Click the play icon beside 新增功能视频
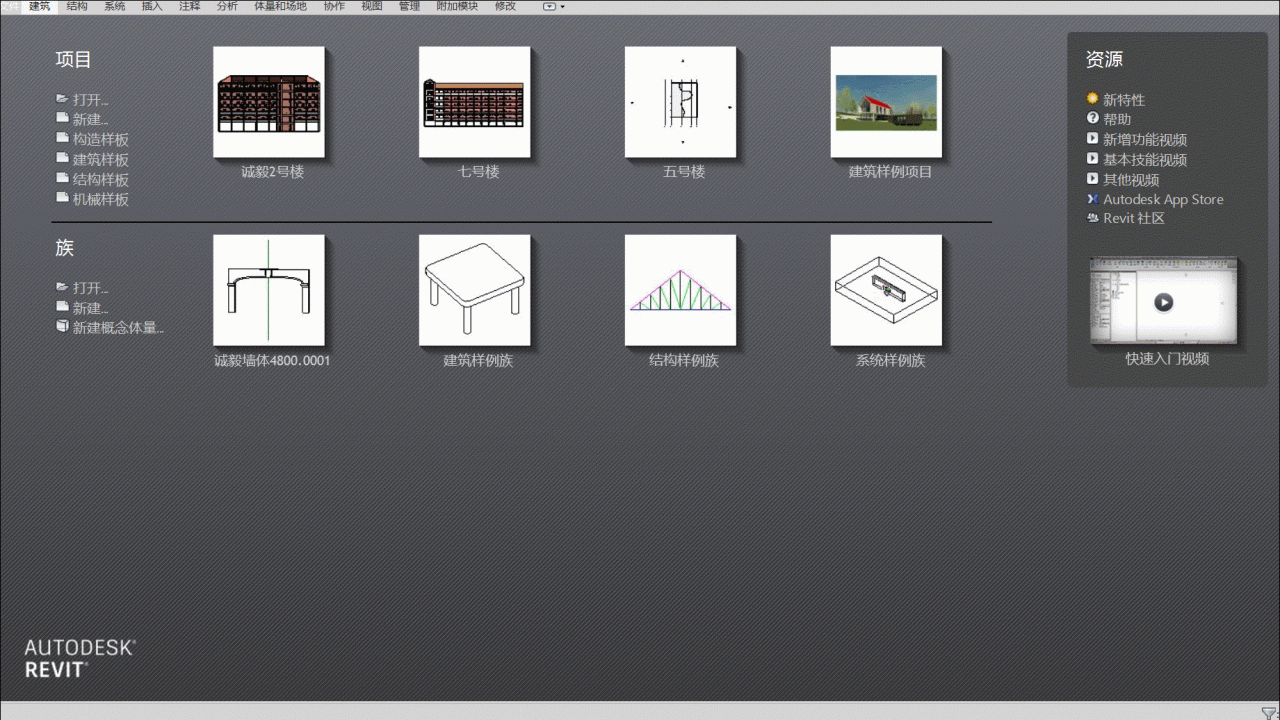The width and height of the screenshot is (1280, 720). coord(1093,138)
